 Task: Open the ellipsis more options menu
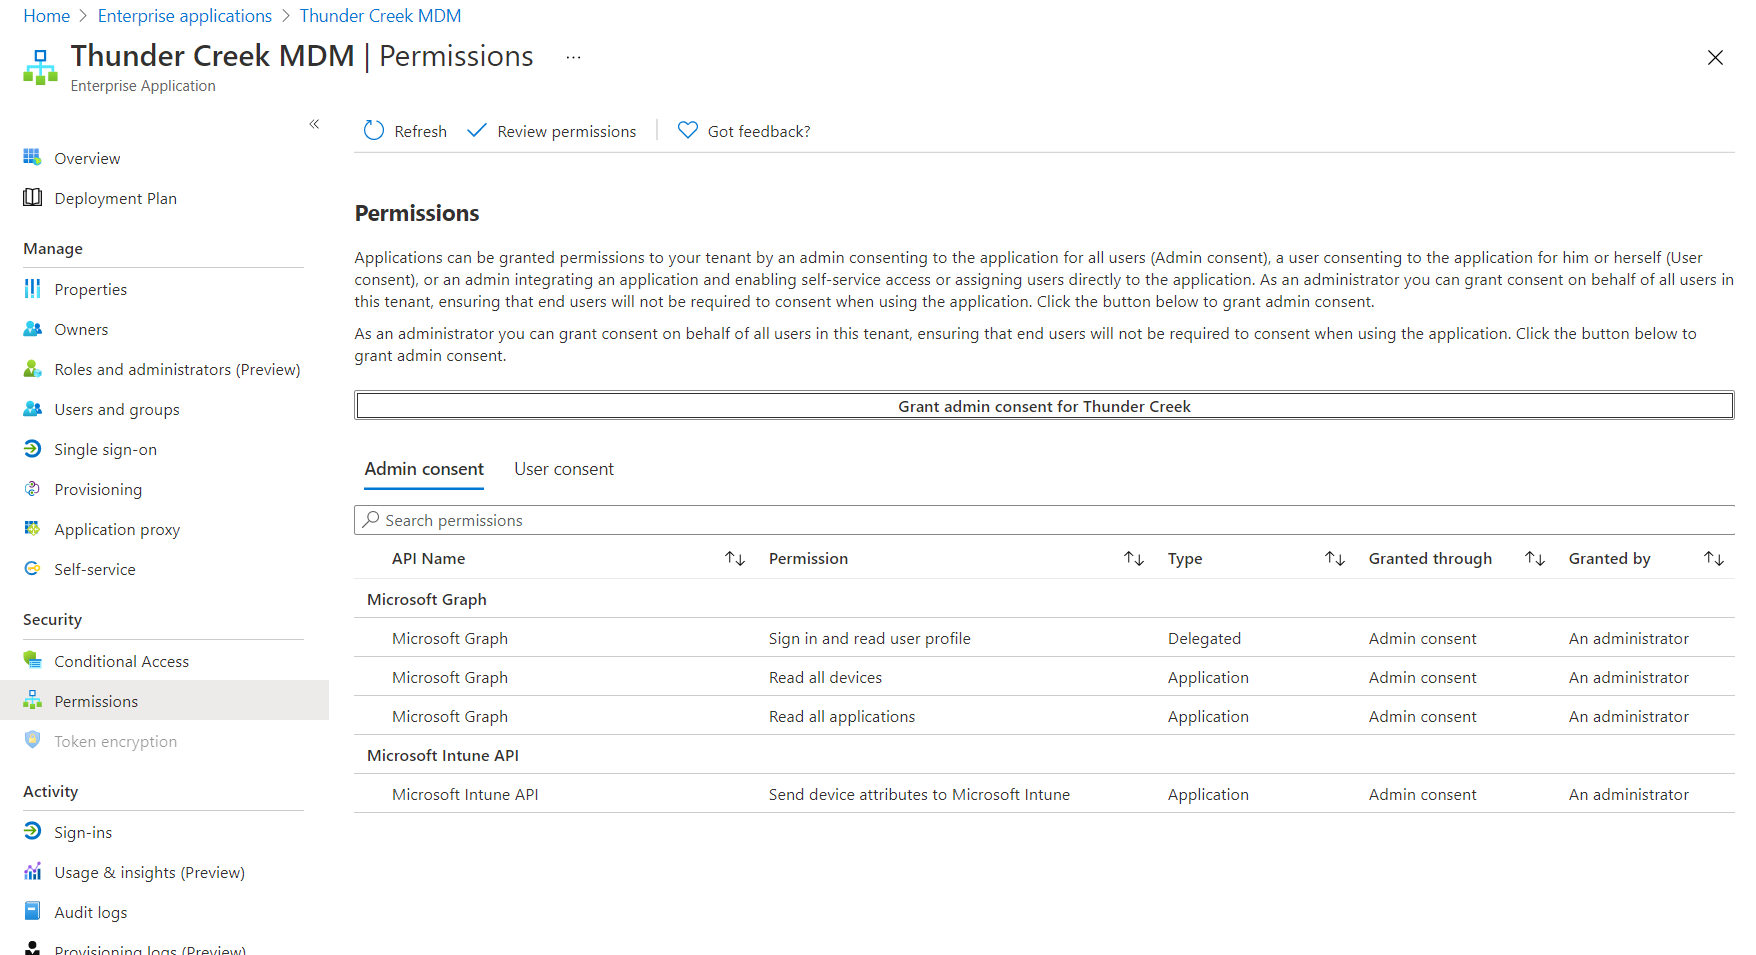(x=573, y=57)
